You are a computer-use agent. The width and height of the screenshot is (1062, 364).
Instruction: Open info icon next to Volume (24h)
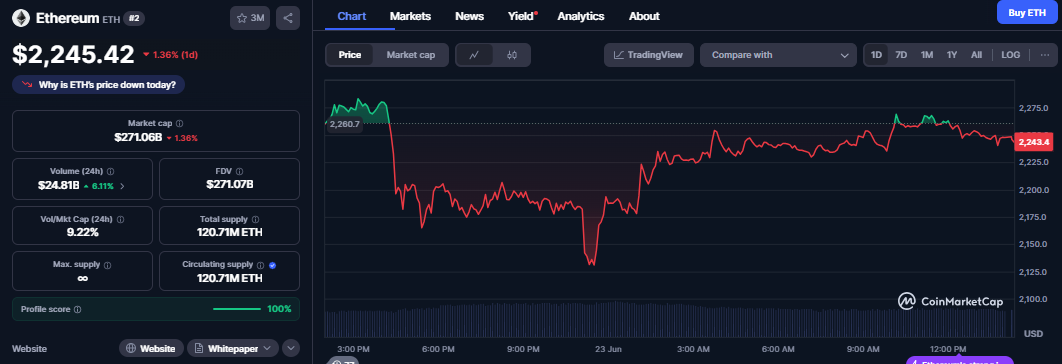110,171
